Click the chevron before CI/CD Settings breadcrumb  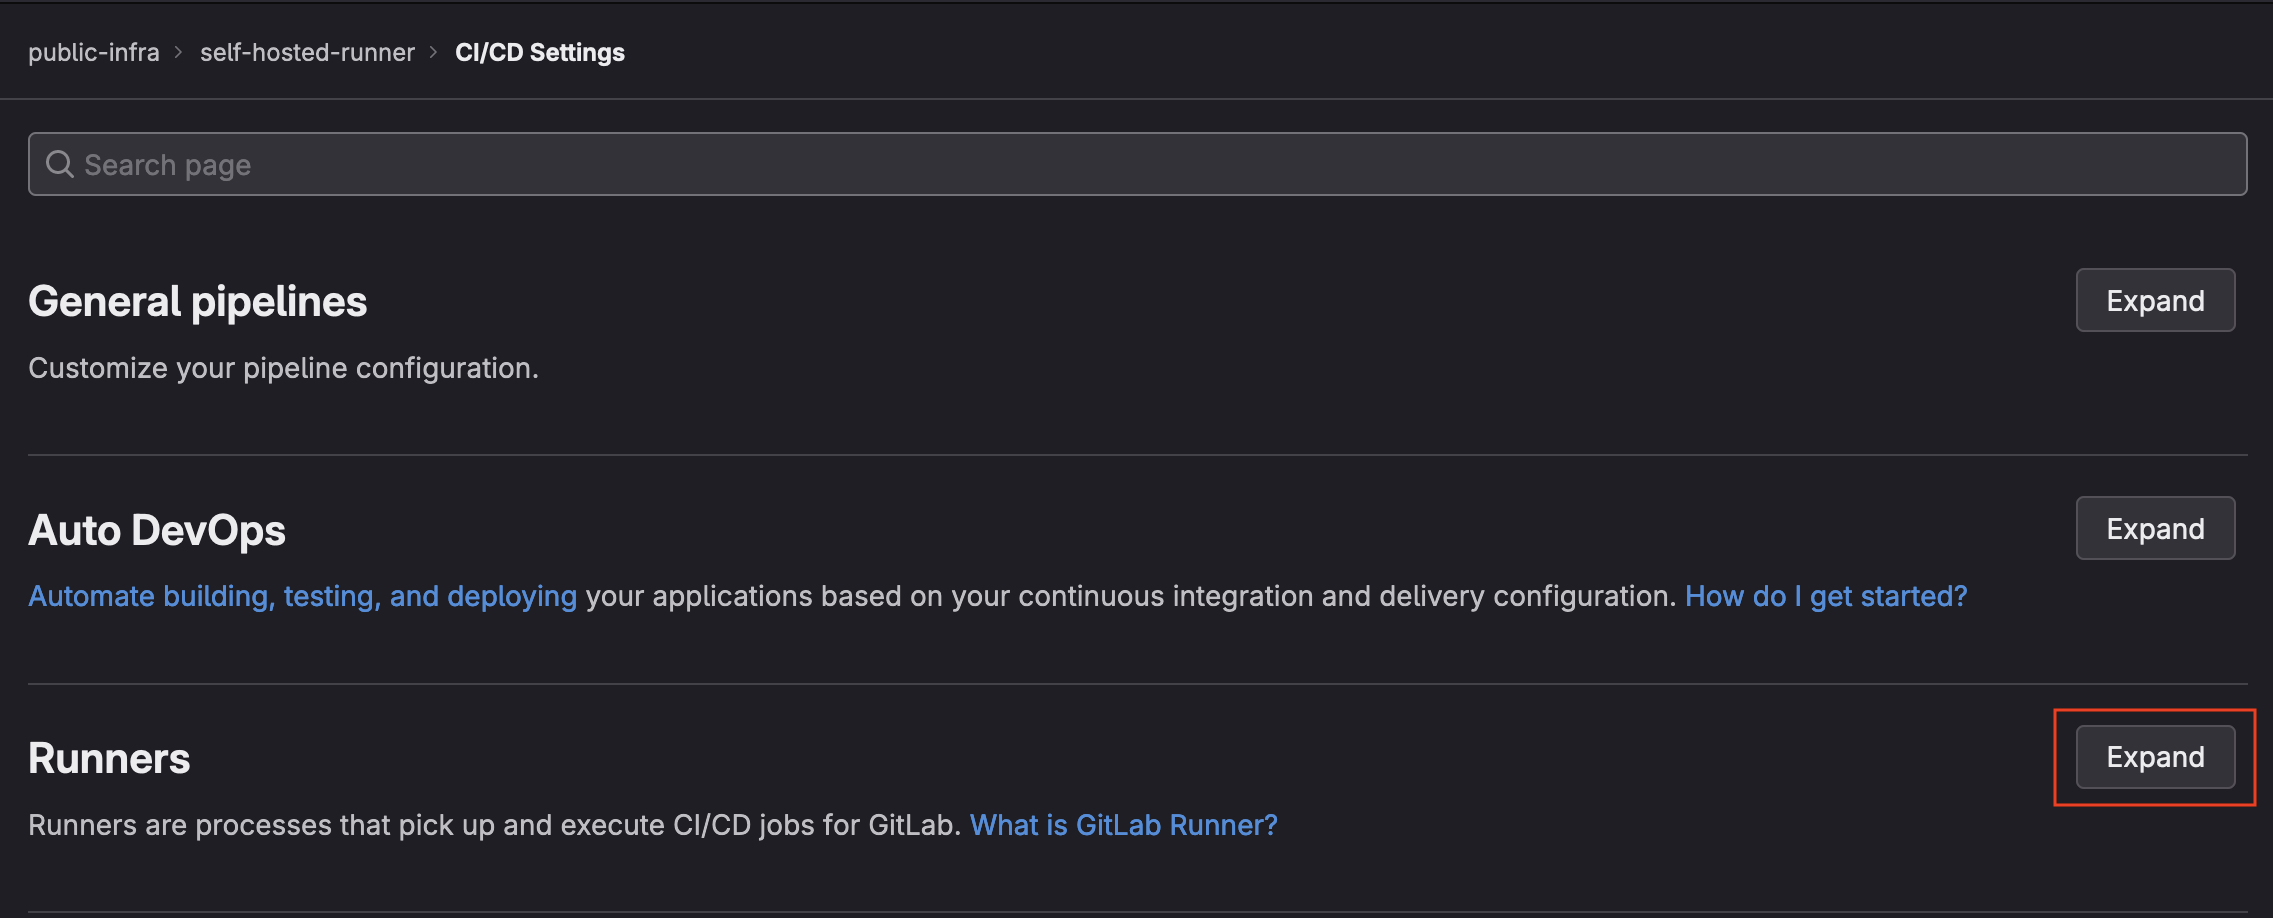point(434,52)
